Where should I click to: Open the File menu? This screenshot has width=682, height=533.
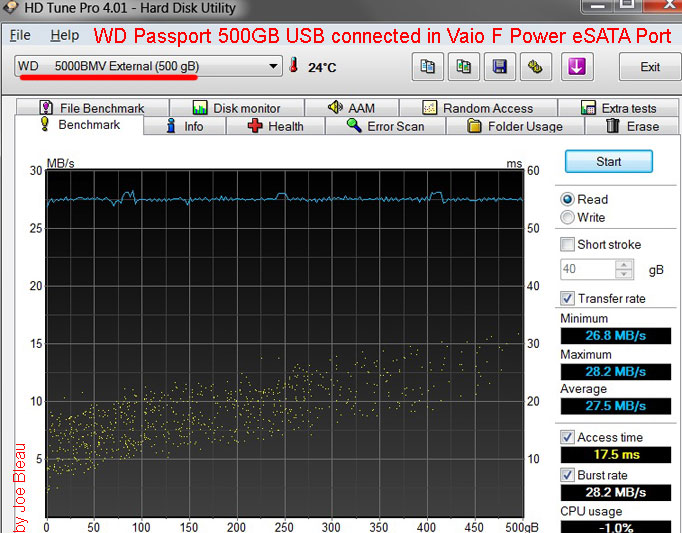coord(20,35)
